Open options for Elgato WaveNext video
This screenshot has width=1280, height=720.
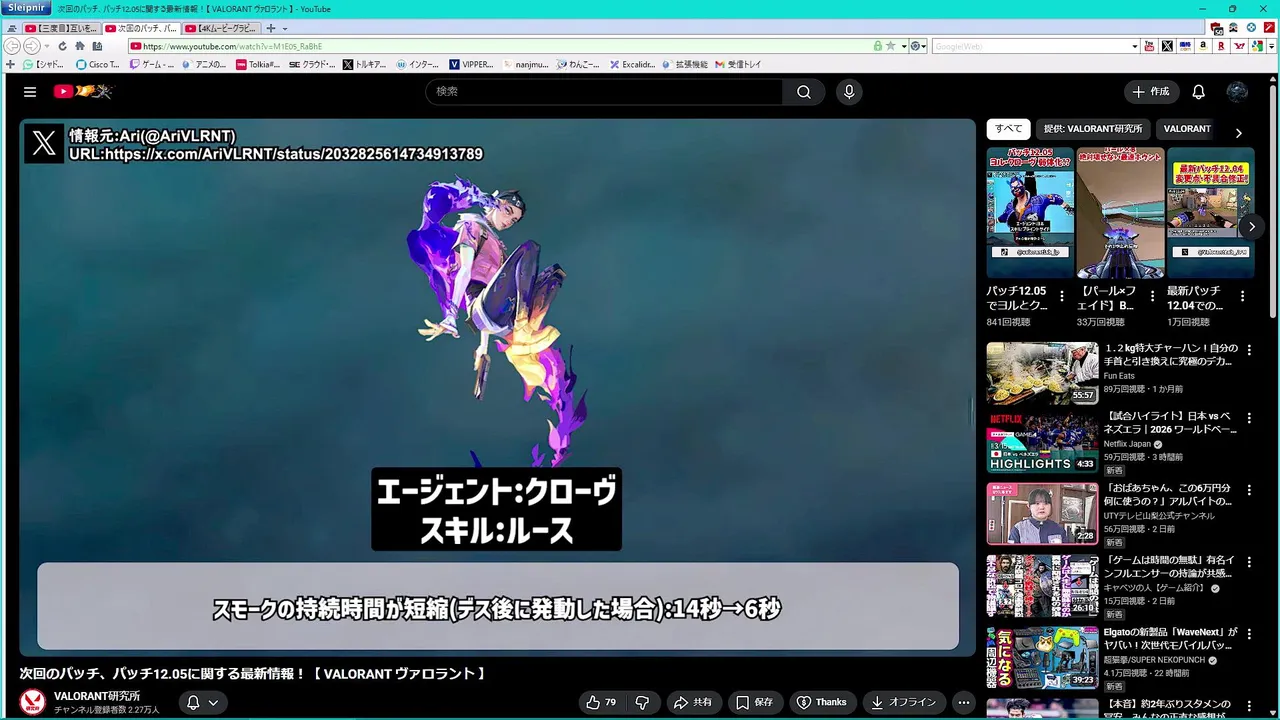1249,635
